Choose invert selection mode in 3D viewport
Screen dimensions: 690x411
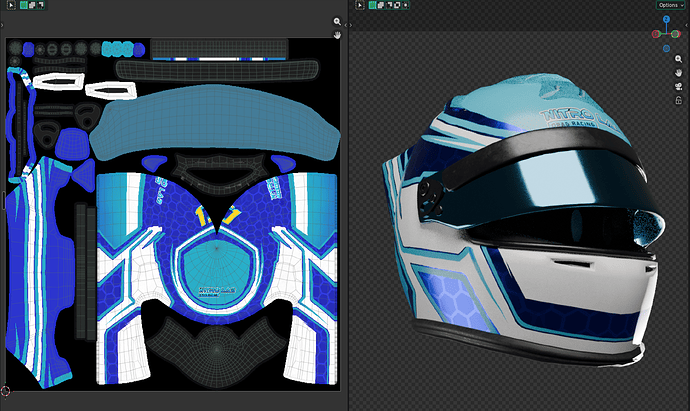tap(397, 5)
